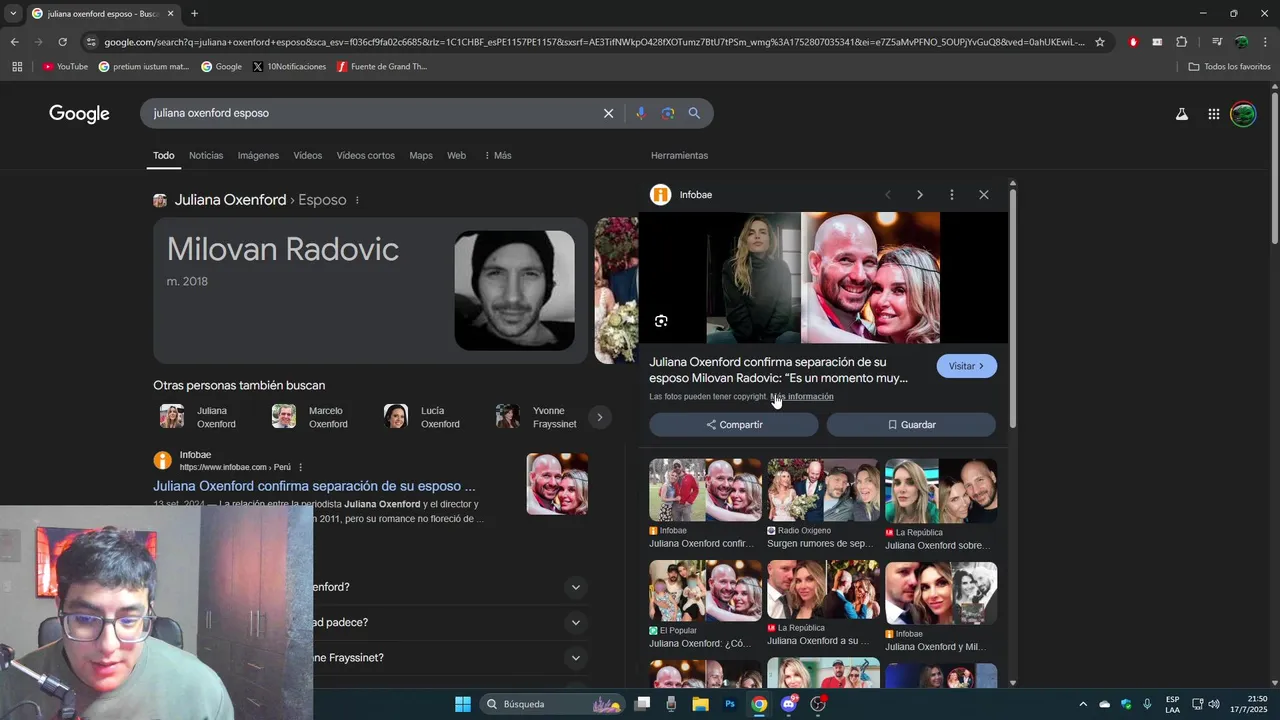Switch to the Maps tab

421,156
